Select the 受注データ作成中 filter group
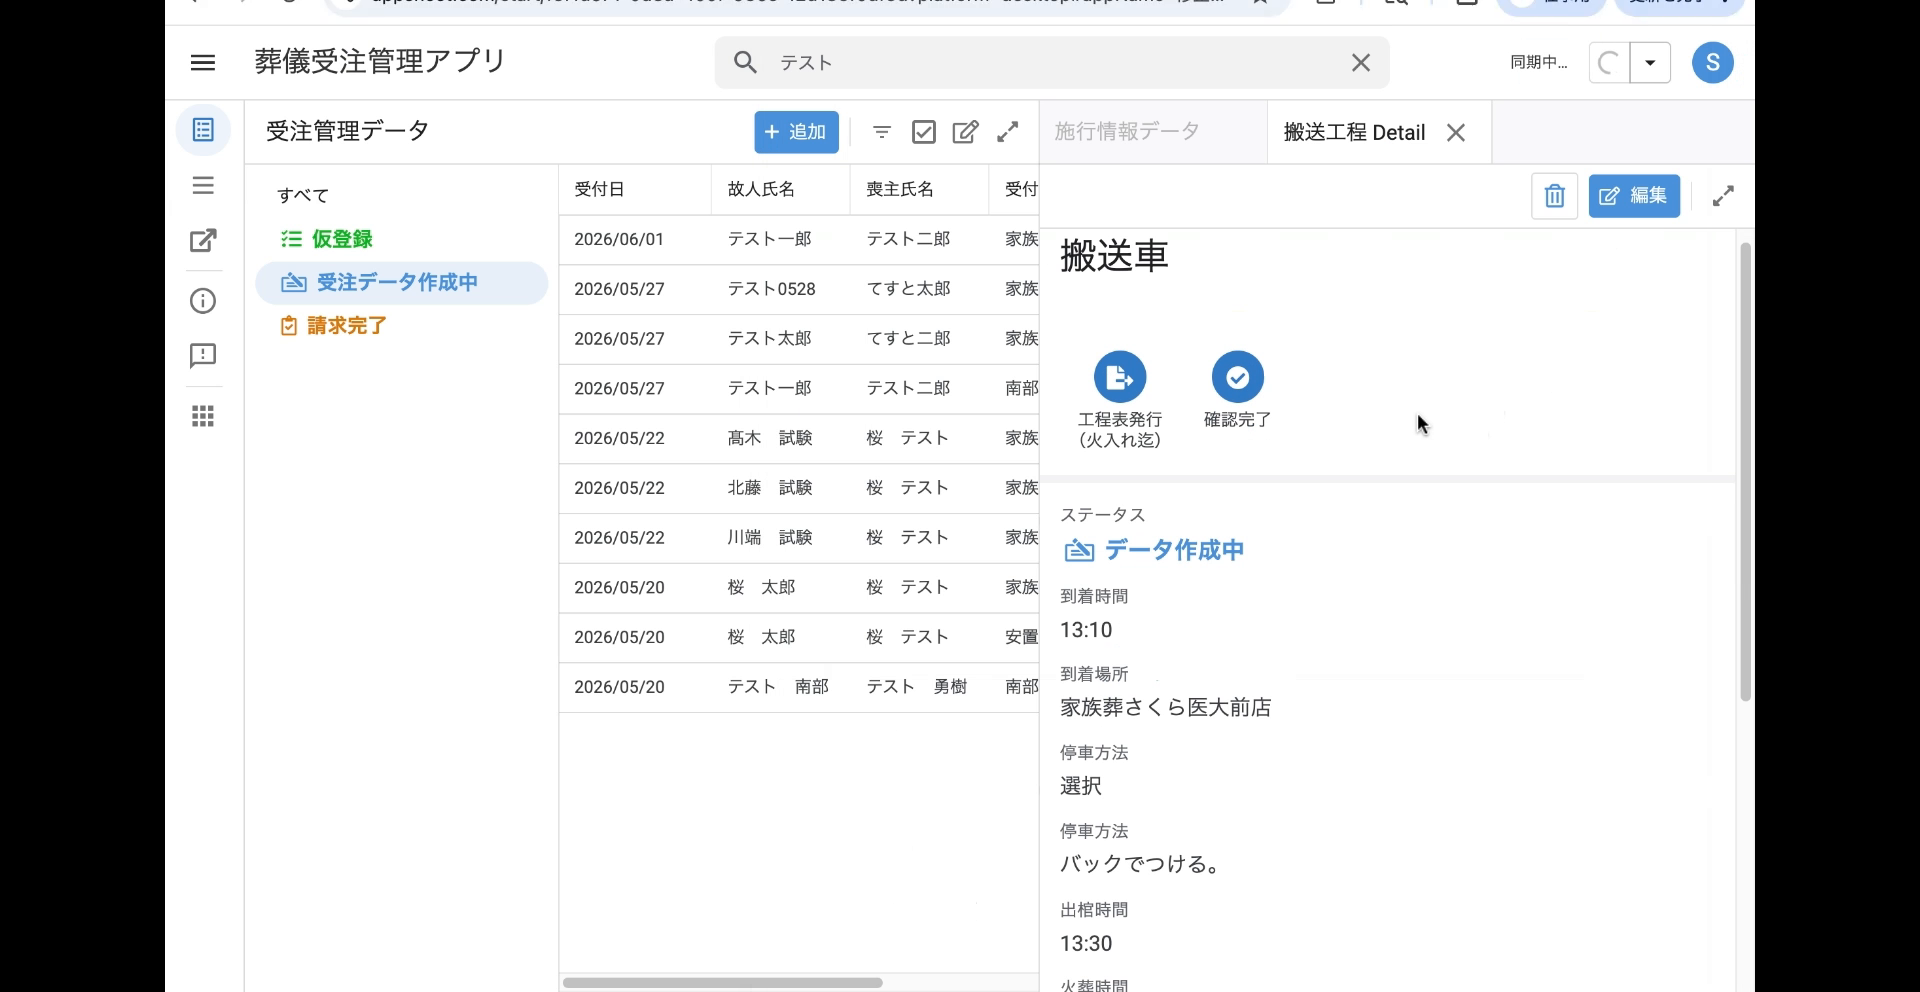Image resolution: width=1920 pixels, height=992 pixels. 402,283
